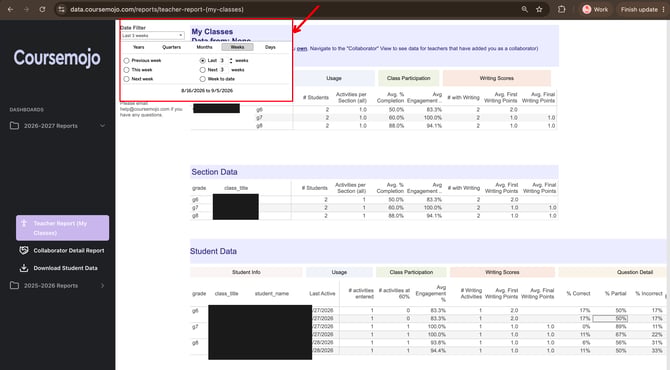Switch to the Years tab in date filter
The width and height of the screenshot is (670, 370).
pos(138,47)
